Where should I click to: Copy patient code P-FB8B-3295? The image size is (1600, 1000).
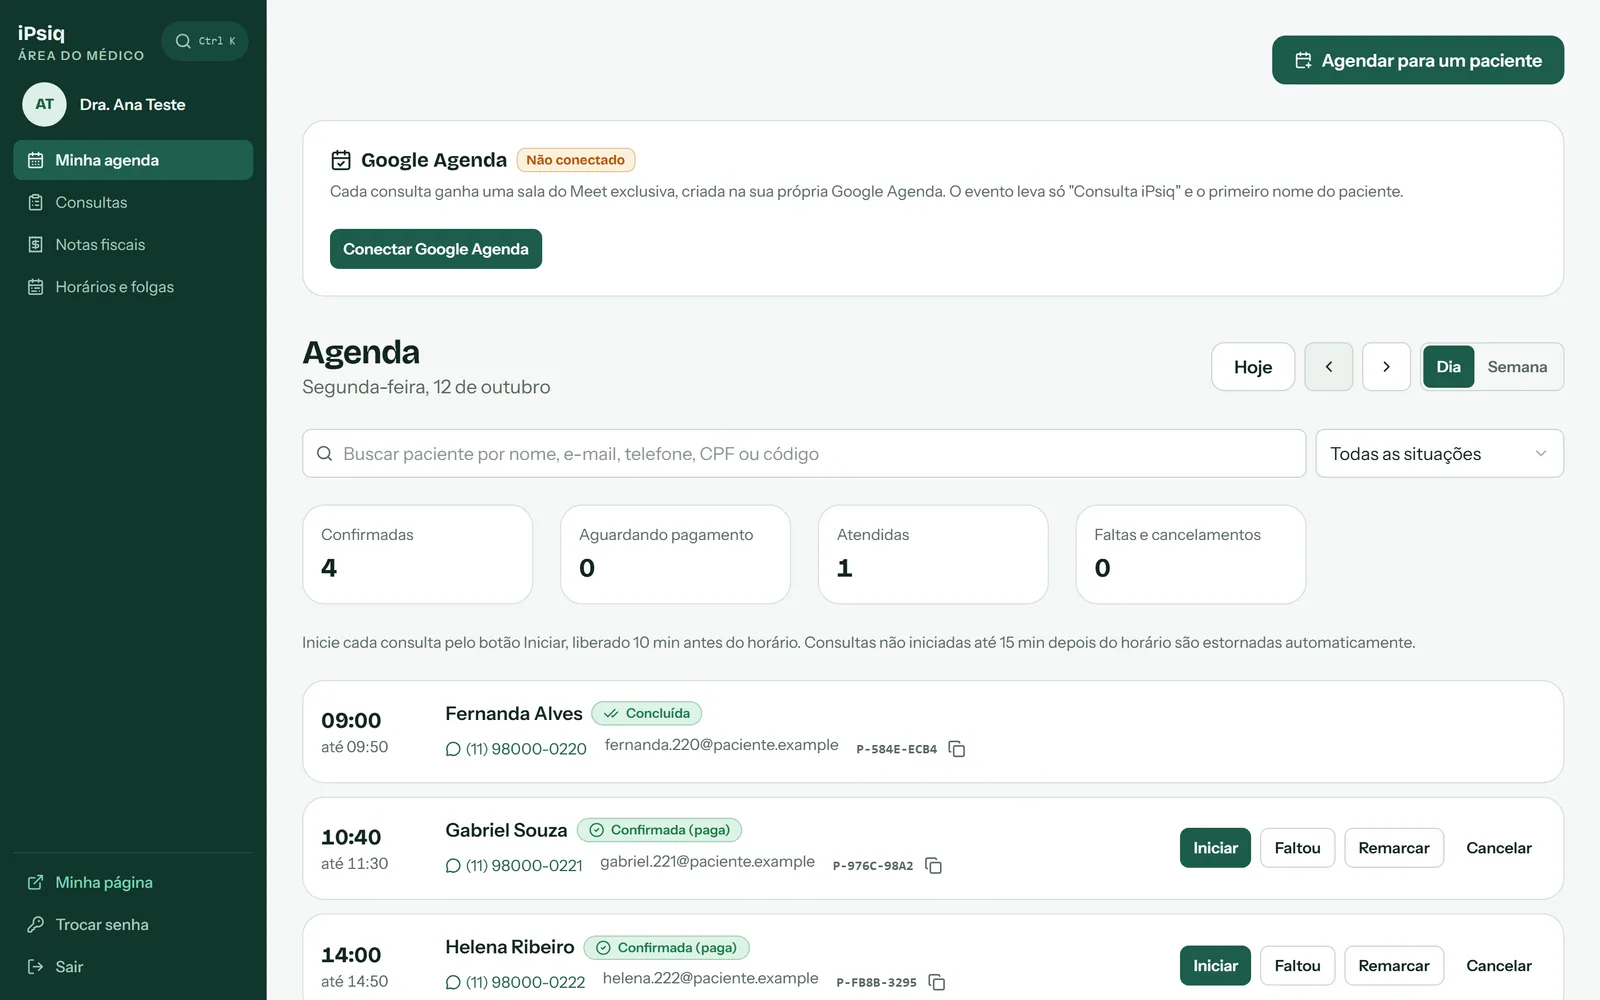937,983
